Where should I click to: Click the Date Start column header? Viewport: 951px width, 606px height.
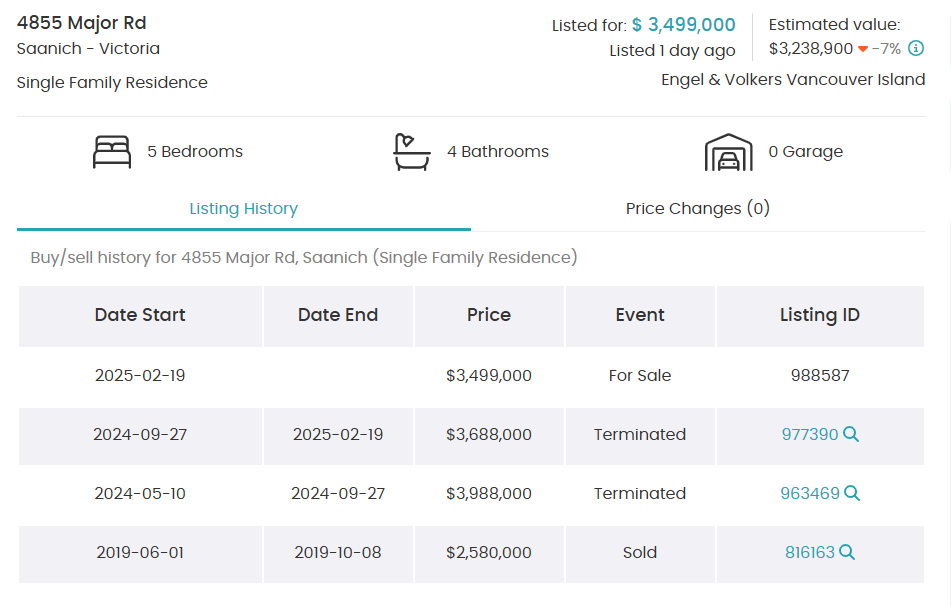pyautogui.click(x=140, y=315)
